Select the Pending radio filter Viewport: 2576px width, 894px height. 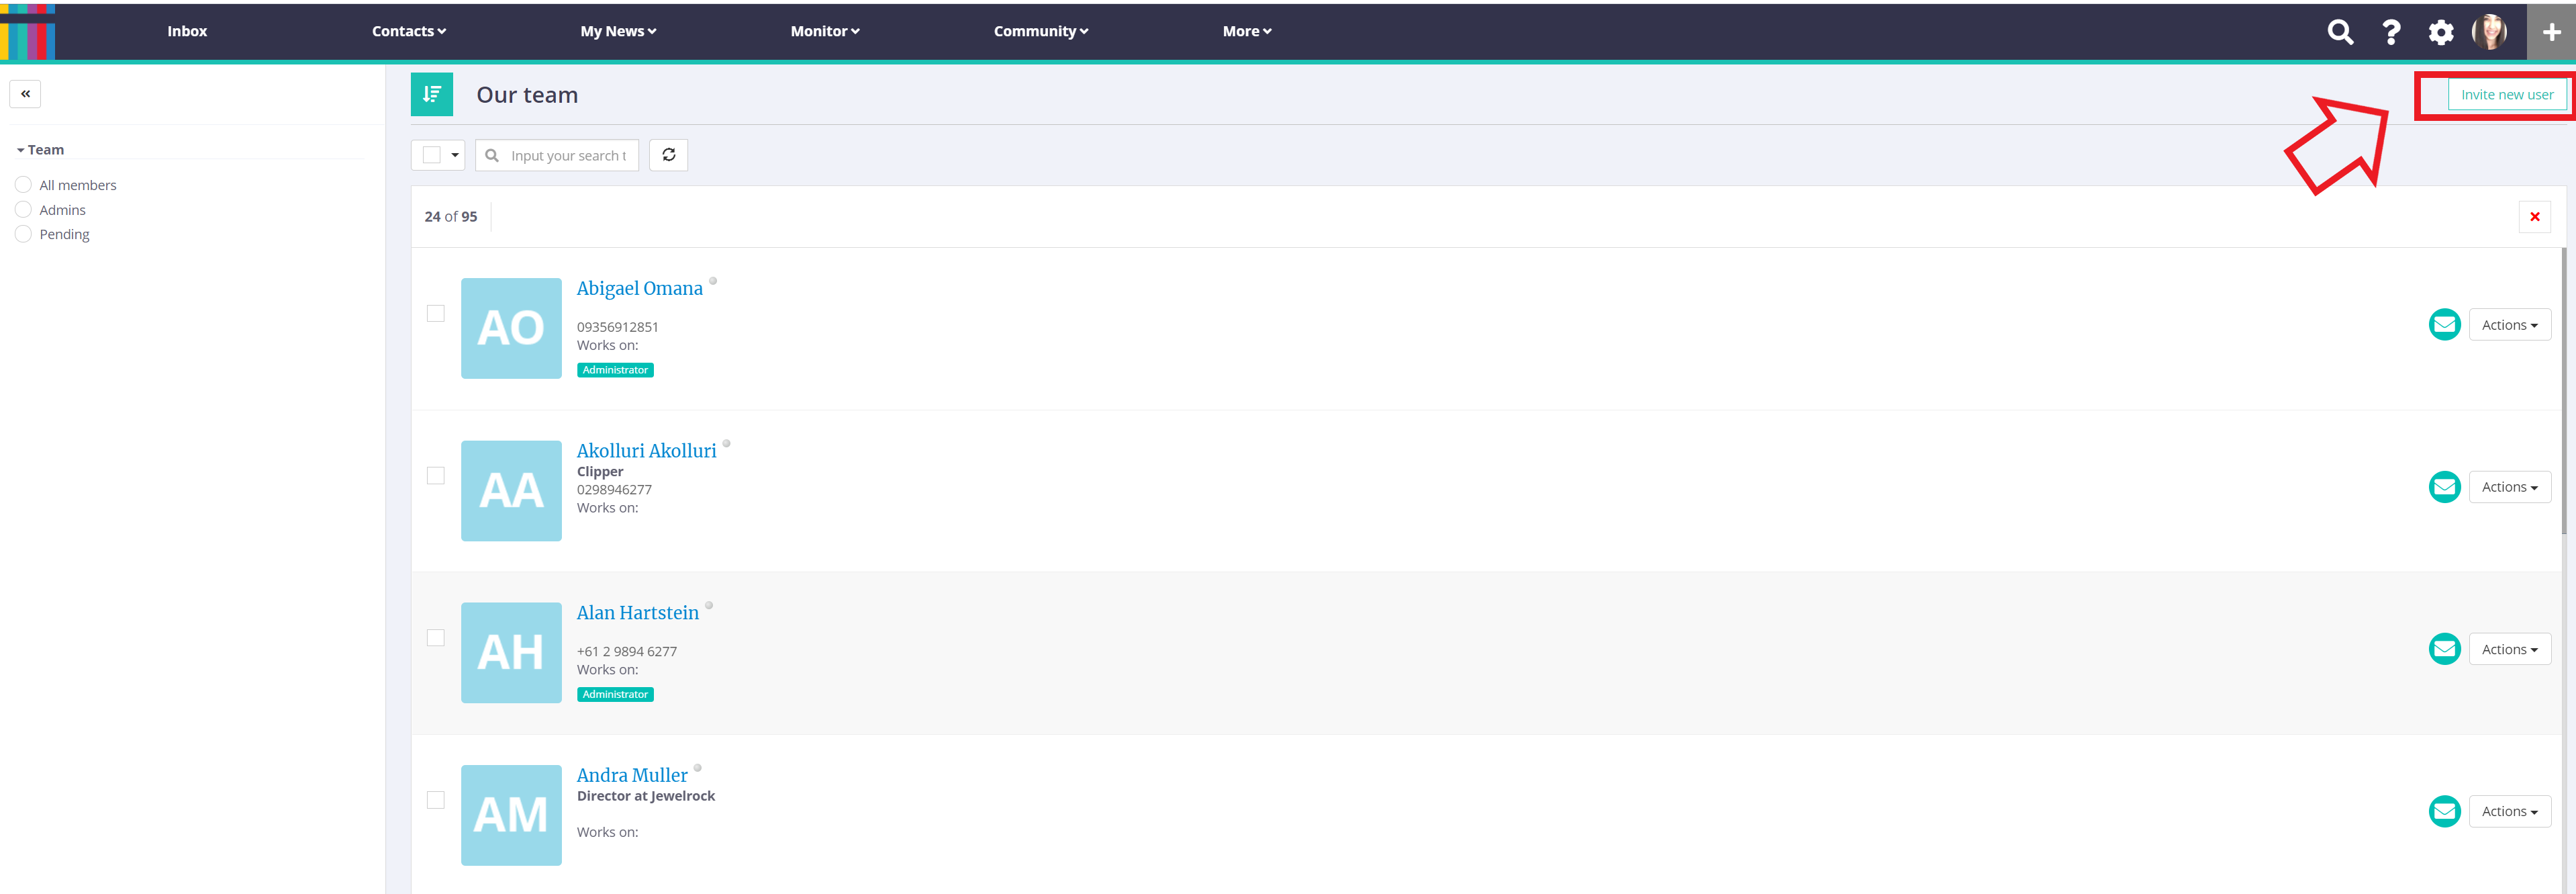click(24, 234)
